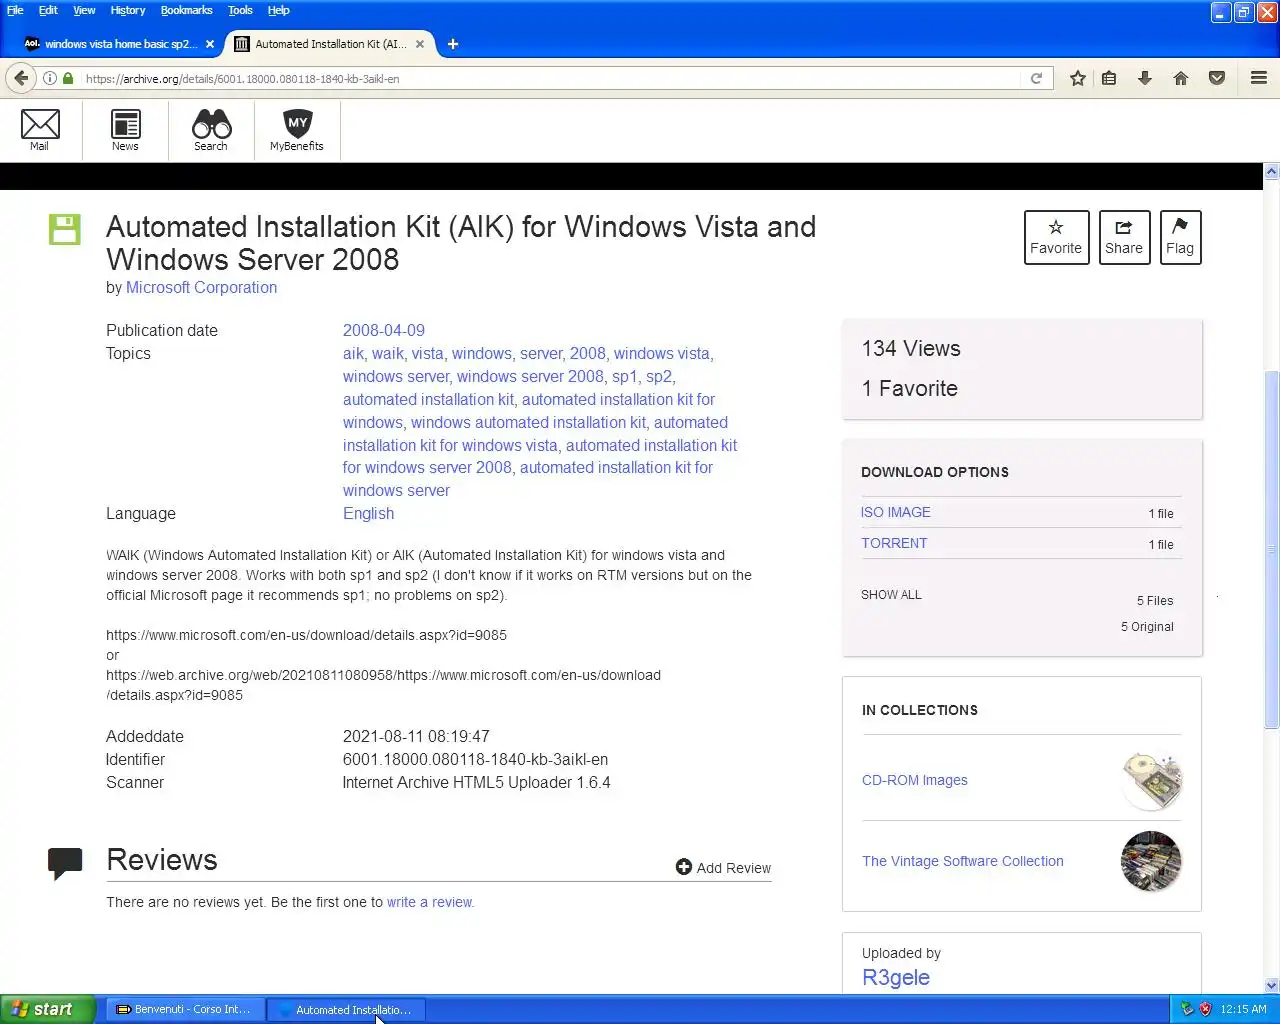Expand SHOW ALL download options
This screenshot has width=1280, height=1024.
tap(891, 594)
